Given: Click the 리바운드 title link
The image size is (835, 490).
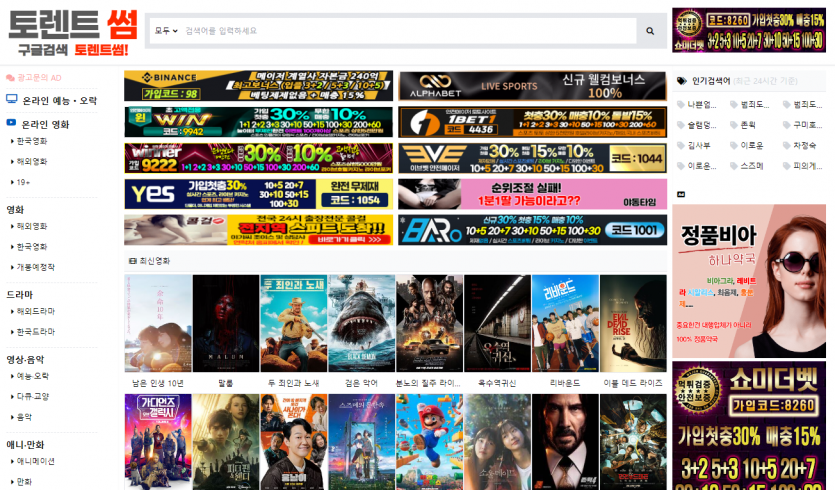Looking at the screenshot, I should tap(565, 383).
